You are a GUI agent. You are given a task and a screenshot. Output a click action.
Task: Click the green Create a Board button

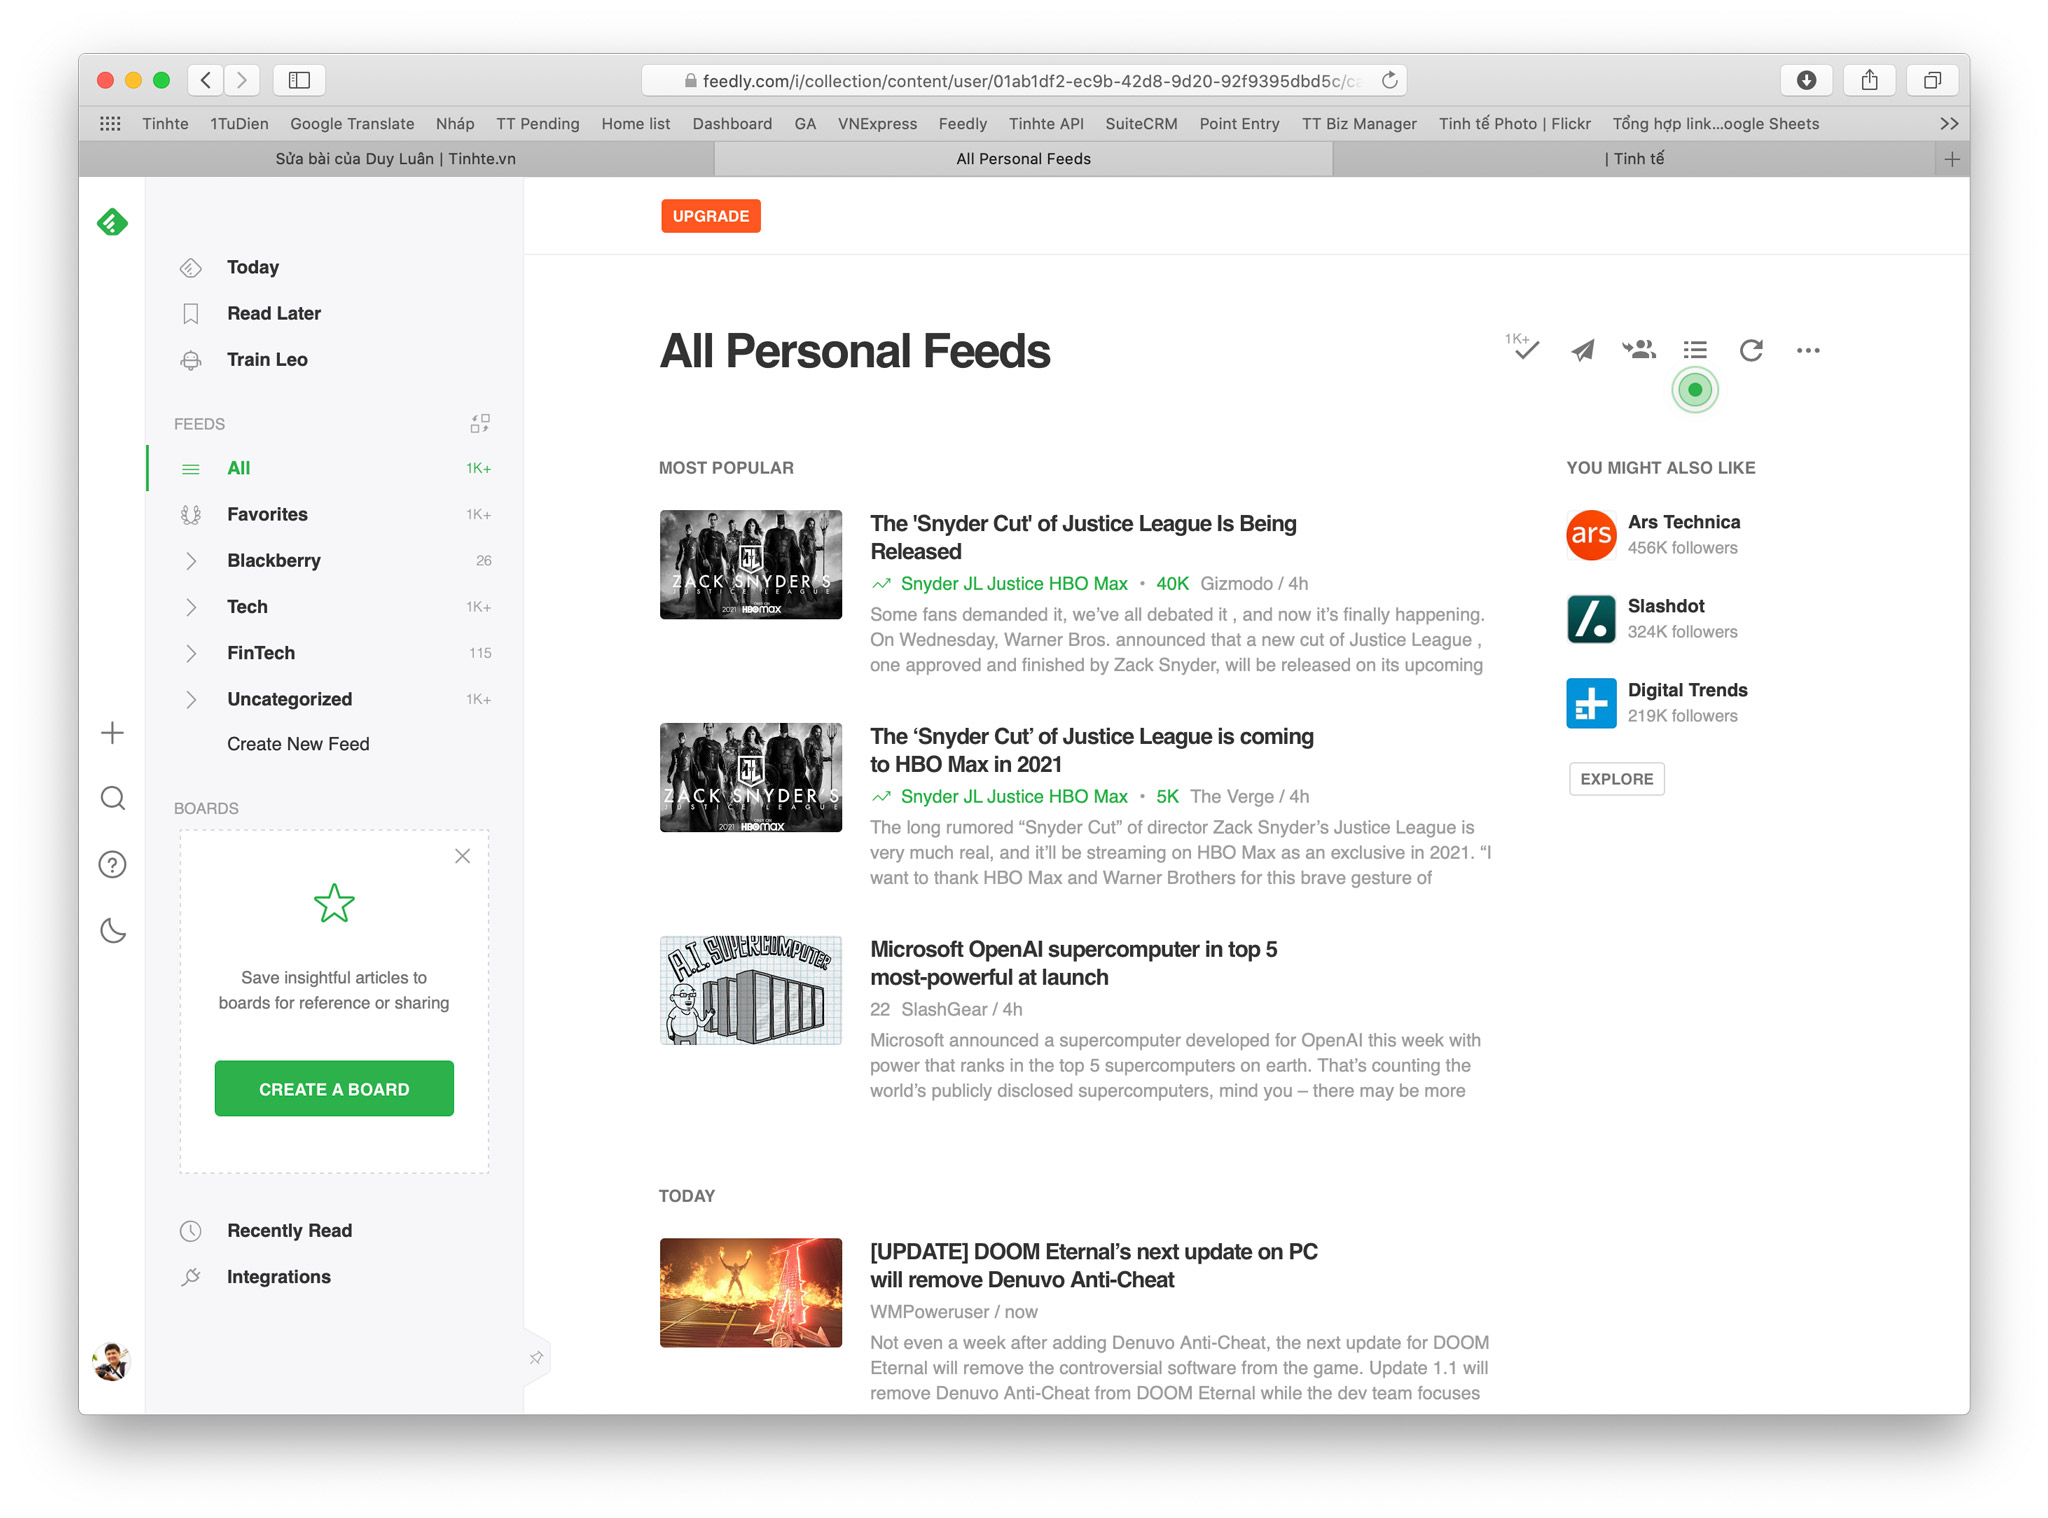(334, 1089)
